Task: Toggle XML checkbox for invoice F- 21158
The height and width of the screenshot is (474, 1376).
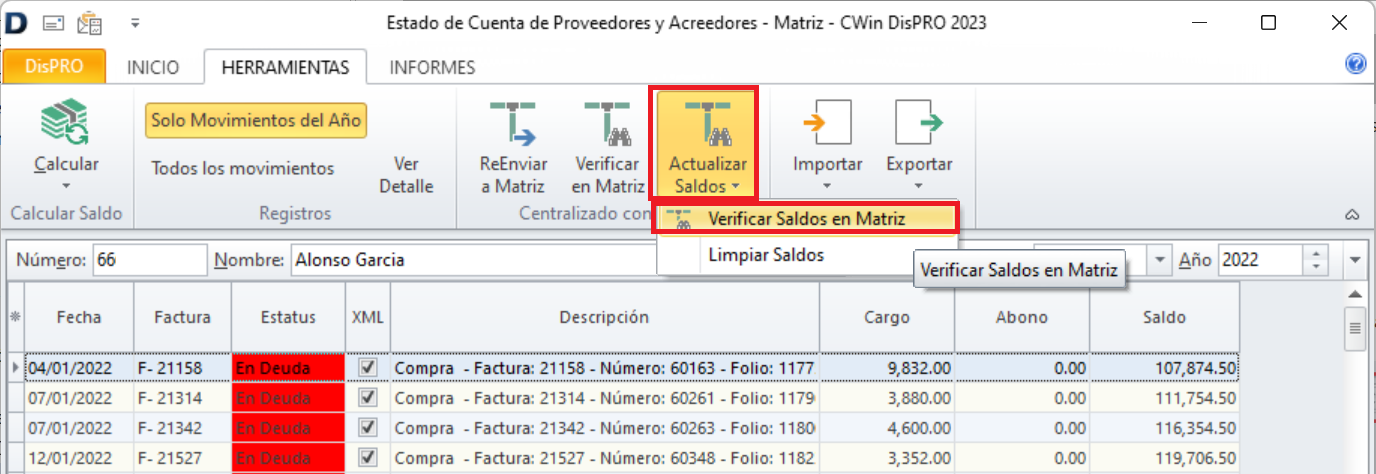Action: [368, 368]
